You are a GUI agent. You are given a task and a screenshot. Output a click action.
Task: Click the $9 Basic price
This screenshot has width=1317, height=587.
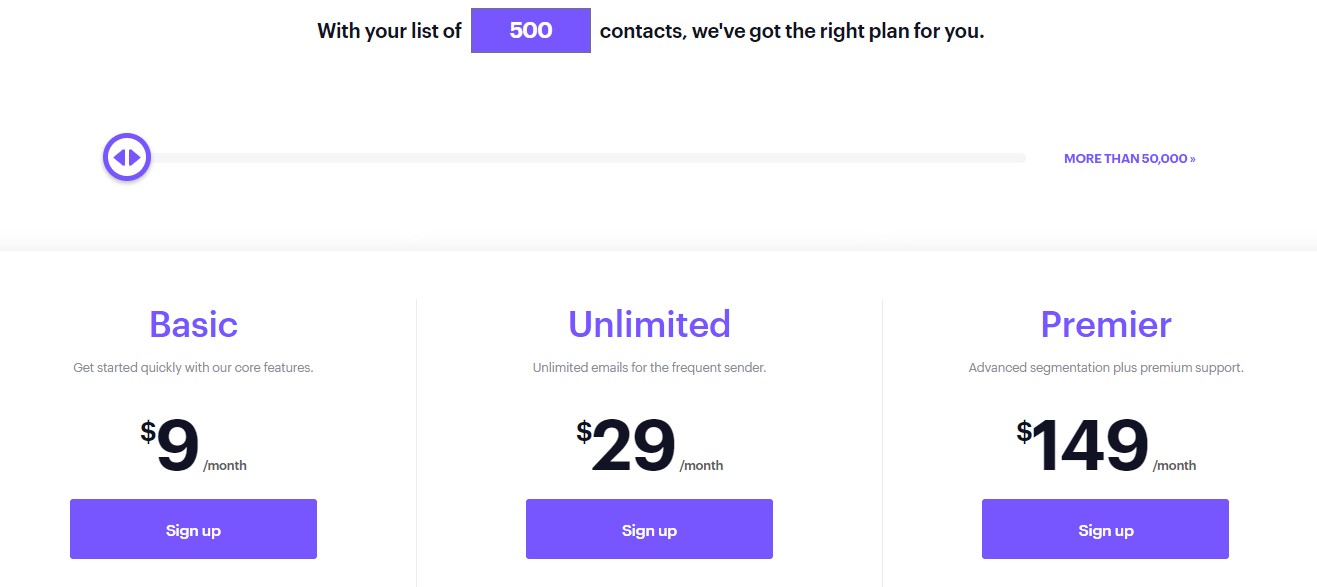tap(178, 446)
